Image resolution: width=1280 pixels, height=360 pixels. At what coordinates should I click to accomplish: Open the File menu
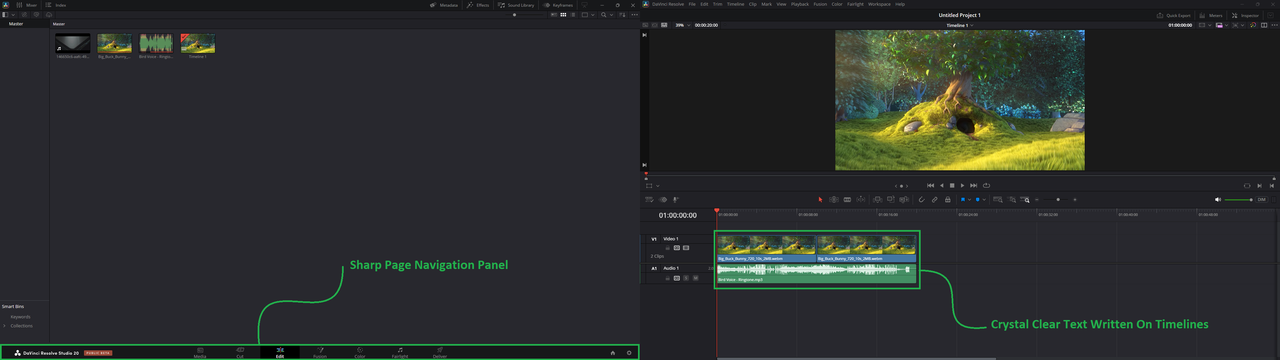692,4
